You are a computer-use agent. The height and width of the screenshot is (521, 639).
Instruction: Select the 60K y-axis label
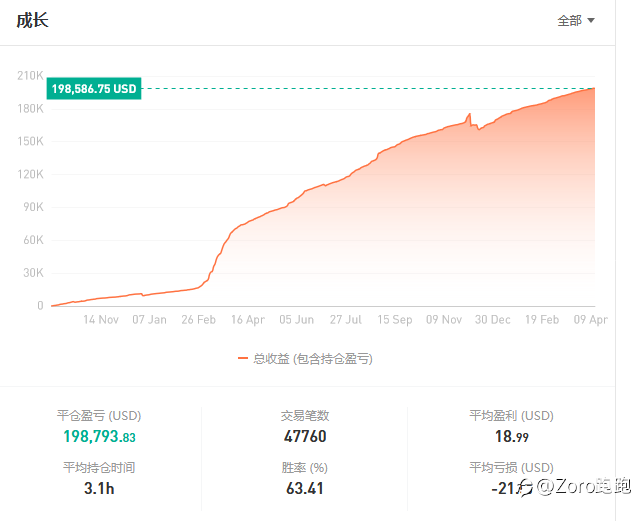[33, 240]
